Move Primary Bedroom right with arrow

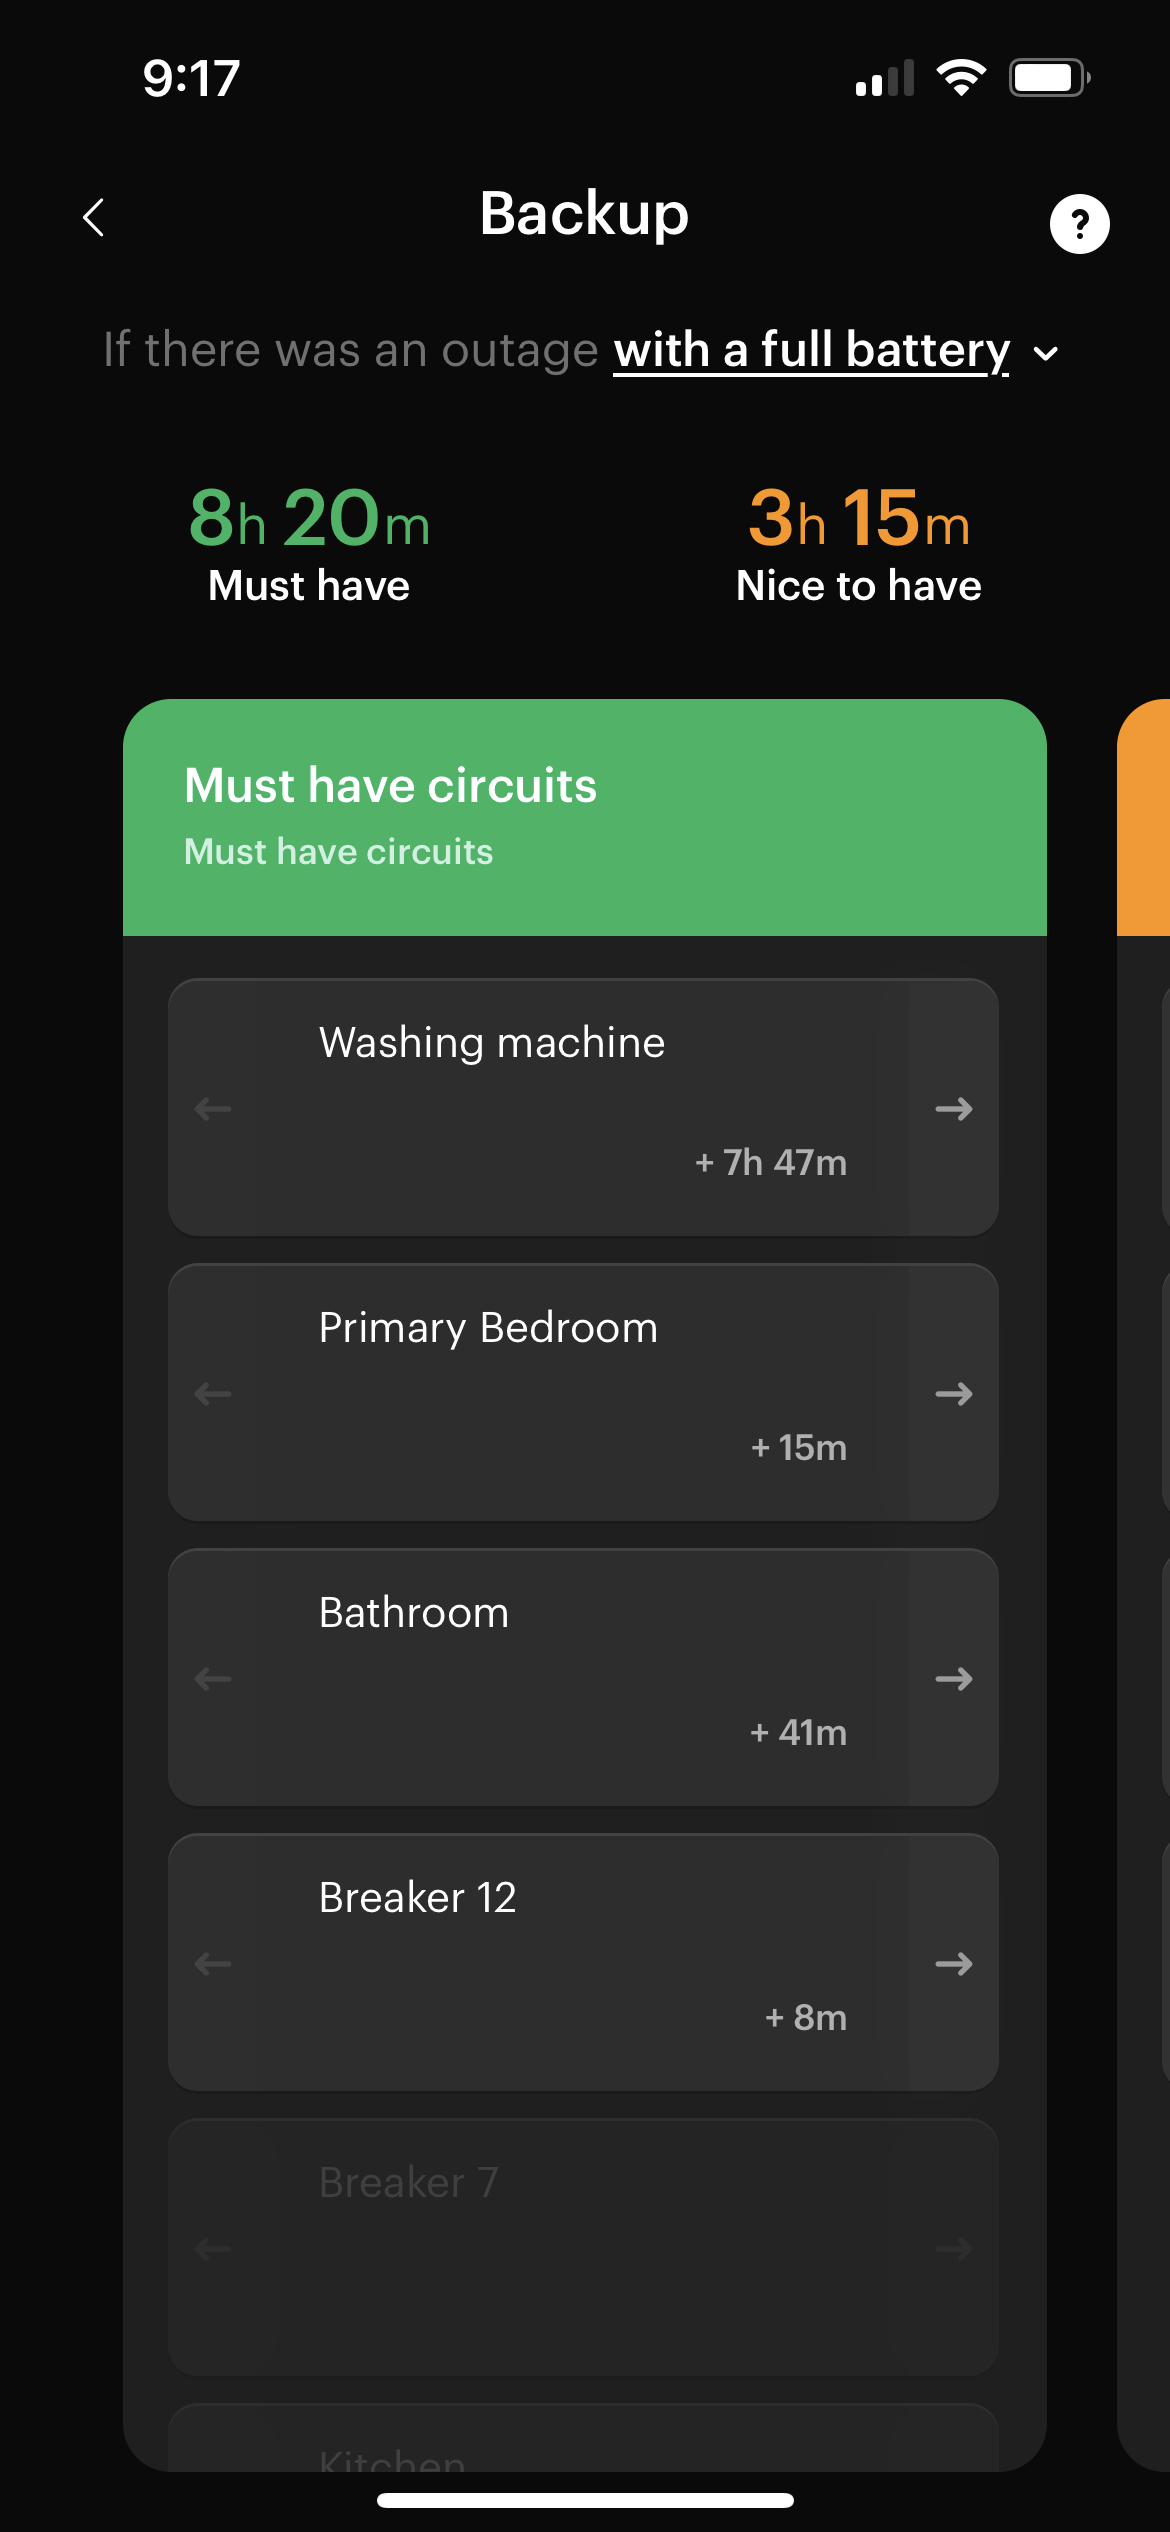tap(954, 1393)
